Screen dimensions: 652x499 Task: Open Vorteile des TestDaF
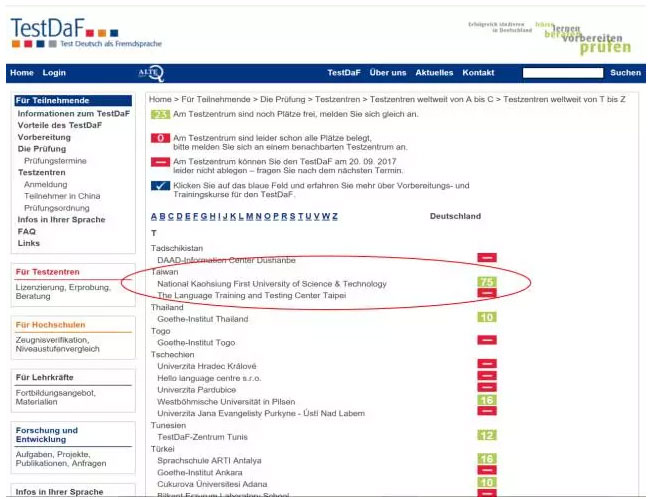click(x=59, y=125)
